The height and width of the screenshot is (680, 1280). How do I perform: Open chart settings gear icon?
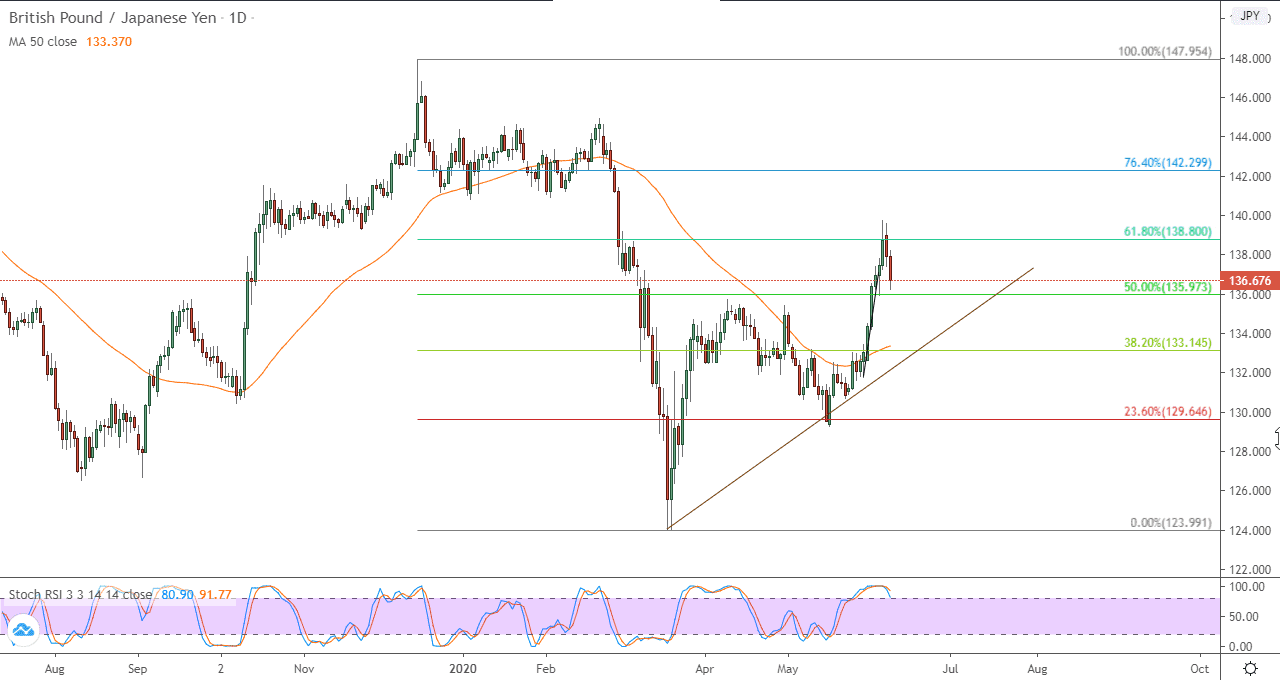point(1250,668)
